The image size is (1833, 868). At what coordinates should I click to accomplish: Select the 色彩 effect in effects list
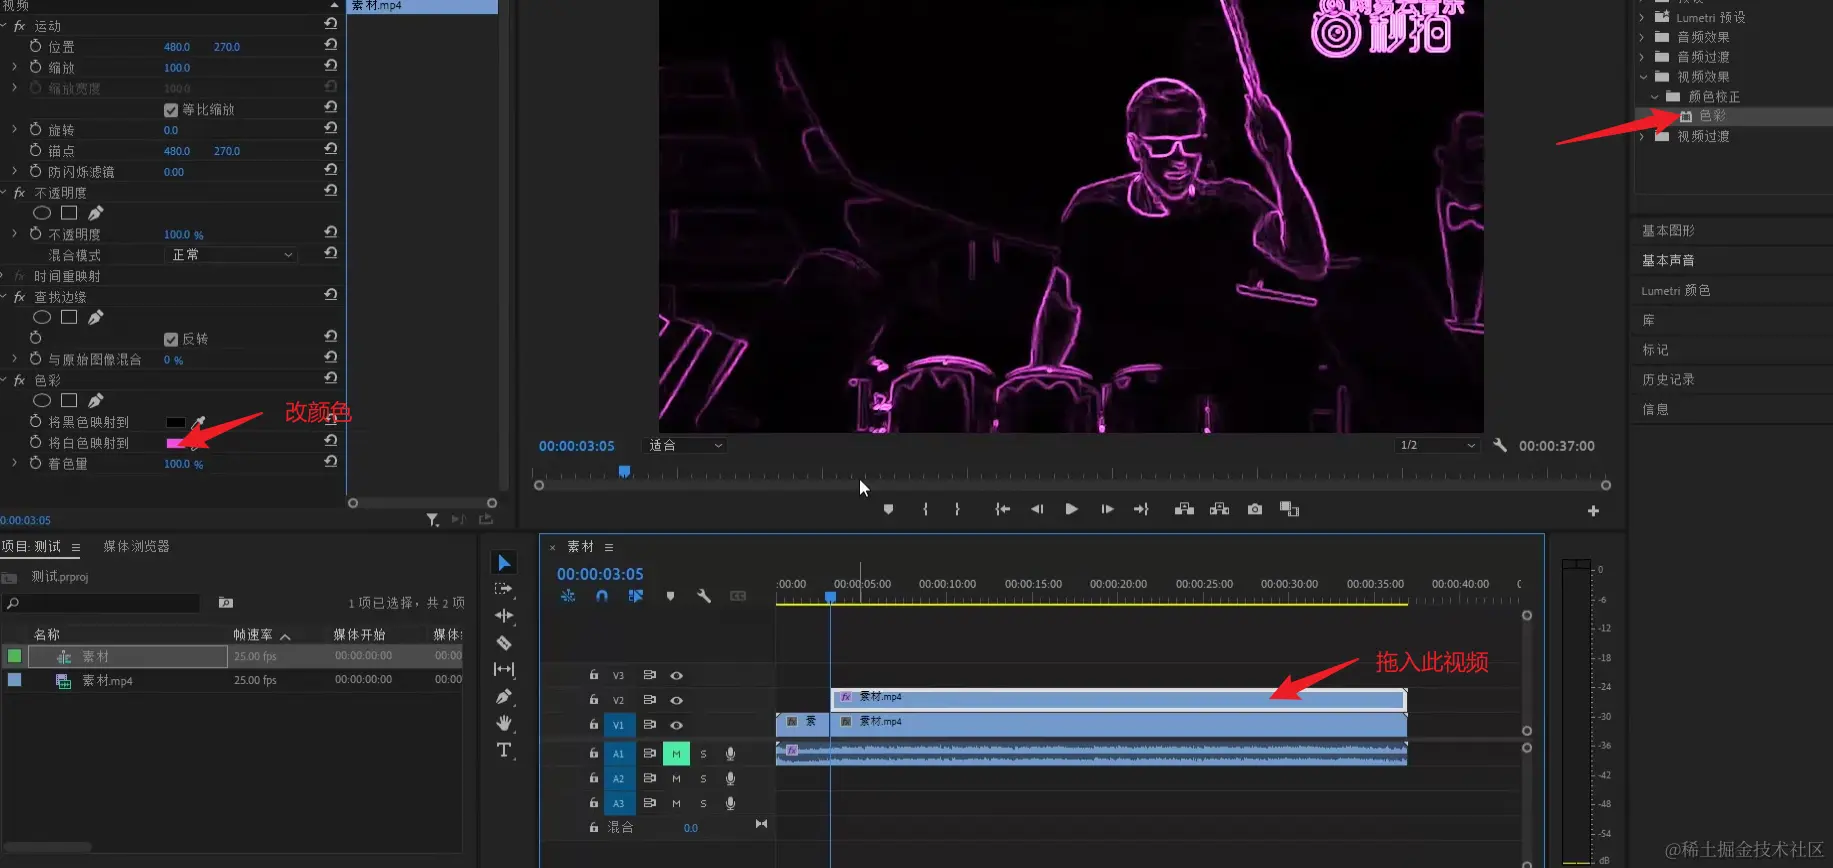coord(1712,116)
